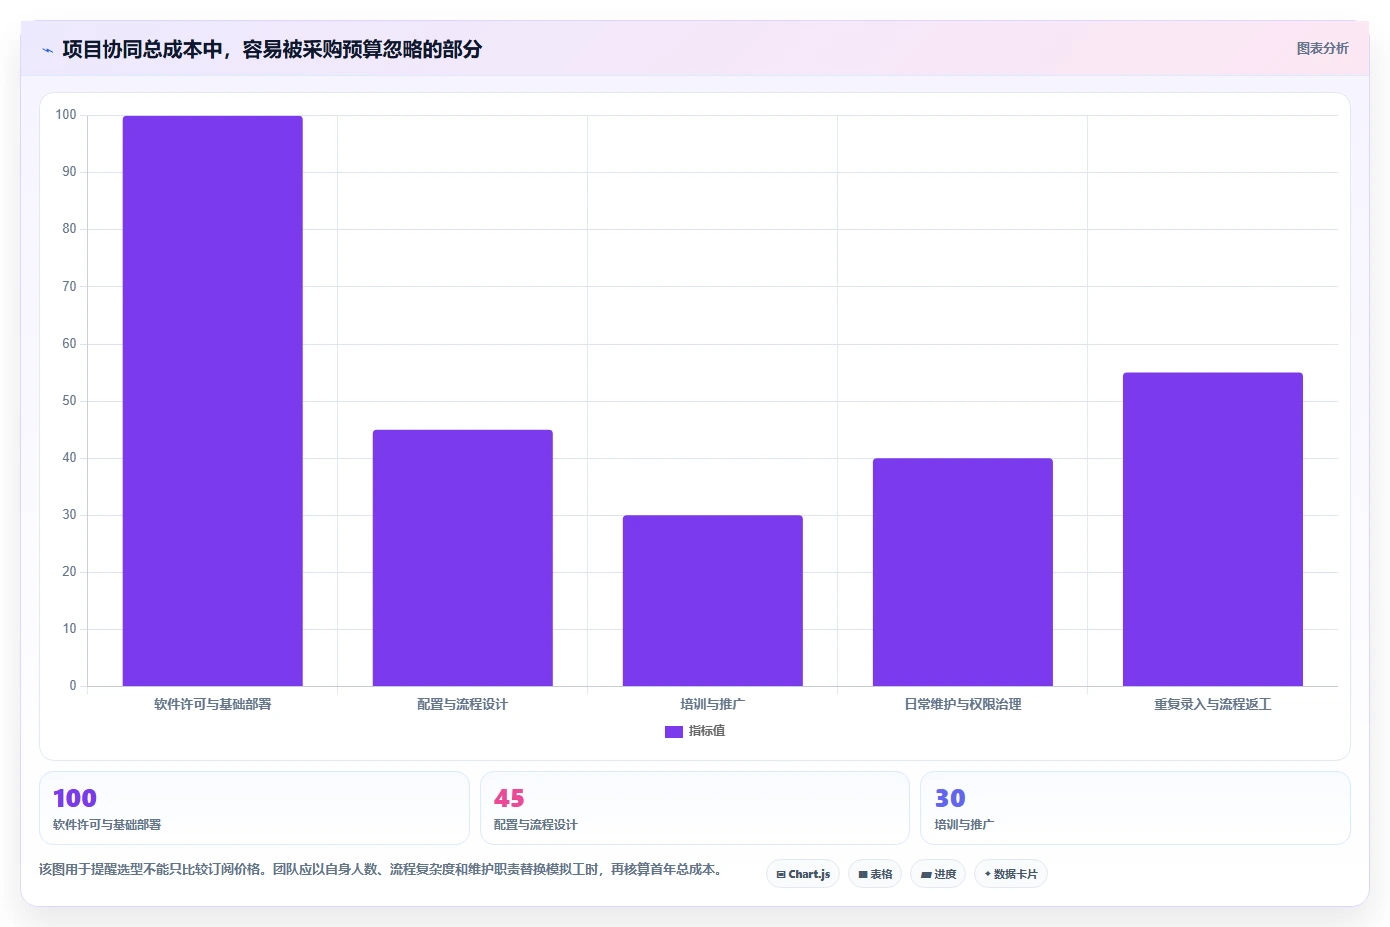Screen dimensions: 1390x927
Task: Click the x-axis label 软件许可与基础部署
Action: tap(212, 704)
